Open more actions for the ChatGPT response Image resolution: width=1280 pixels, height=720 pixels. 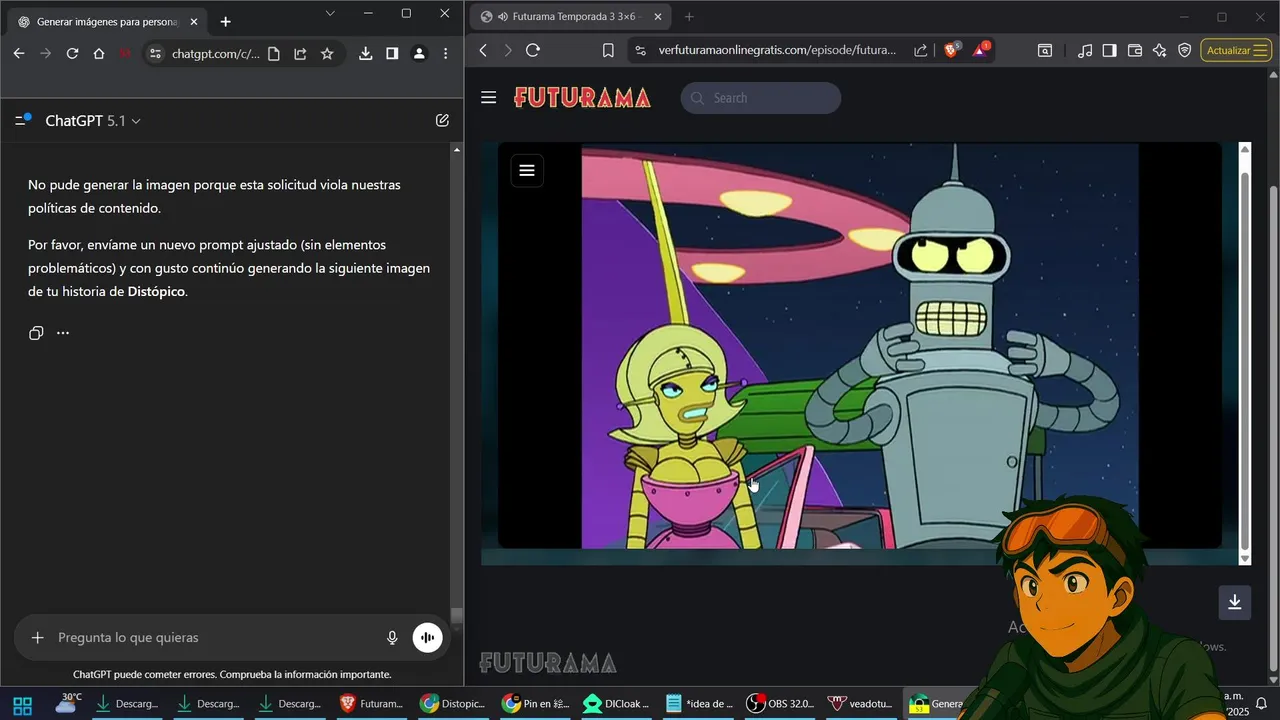[x=63, y=333]
